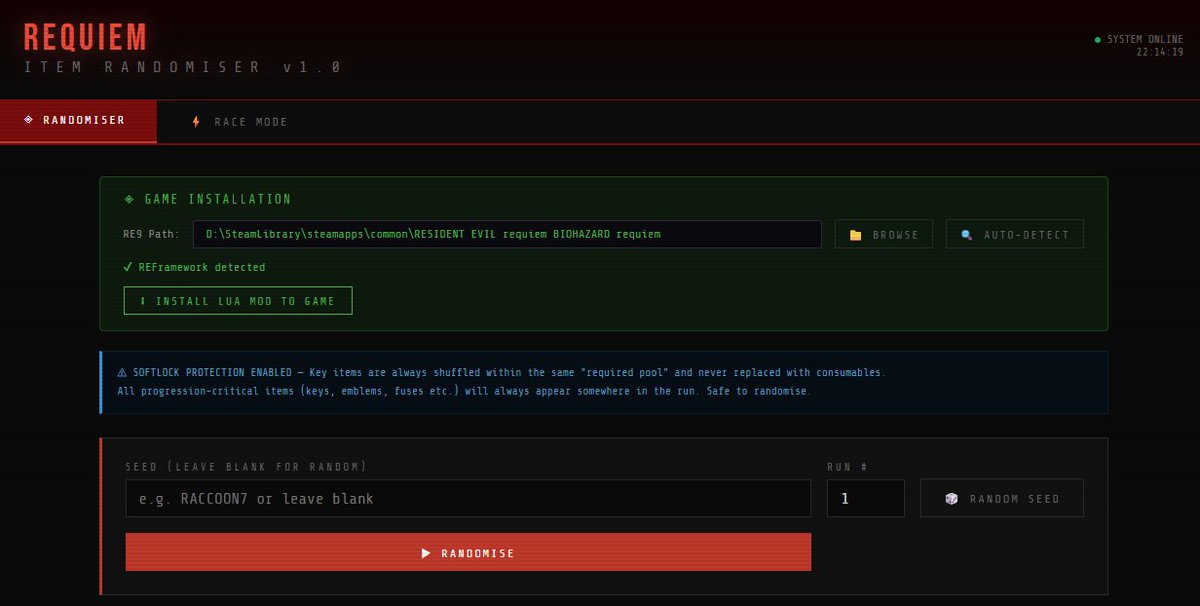Click the Item Randomiser v1.0 subtitle

pos(183,67)
